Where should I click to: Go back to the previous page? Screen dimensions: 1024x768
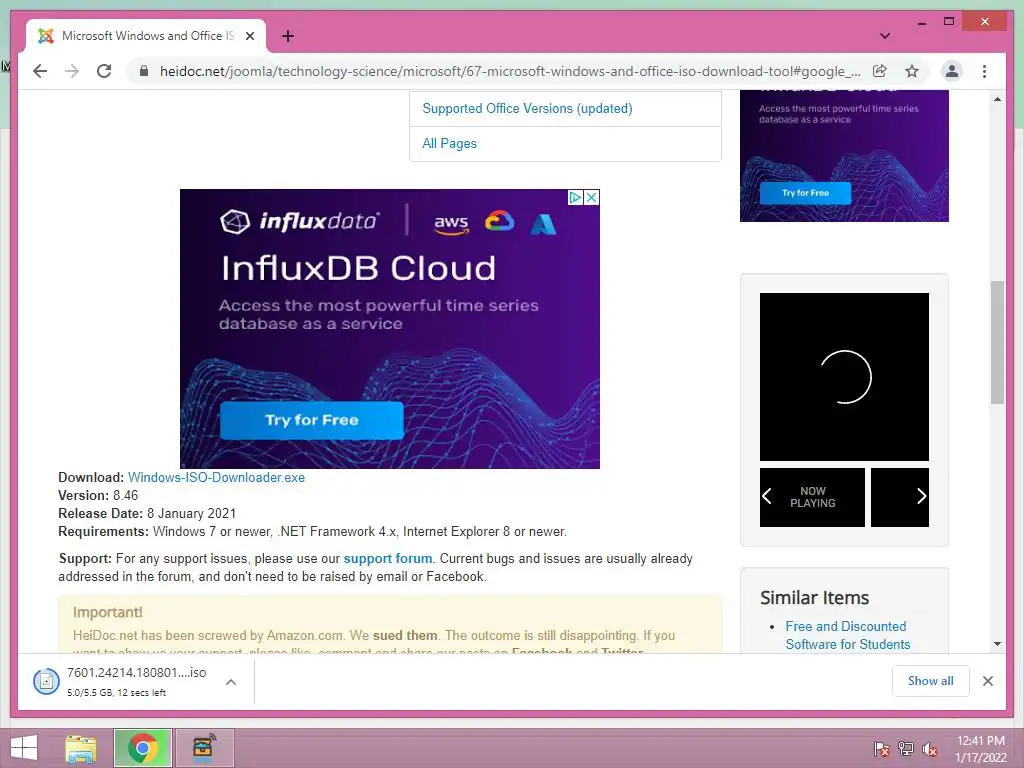click(x=40, y=71)
